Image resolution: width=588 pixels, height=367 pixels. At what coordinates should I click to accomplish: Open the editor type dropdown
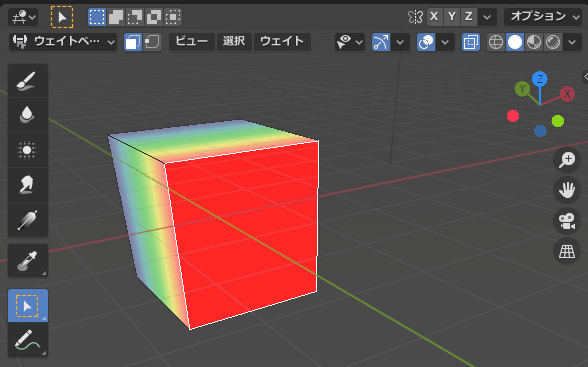click(x=23, y=17)
